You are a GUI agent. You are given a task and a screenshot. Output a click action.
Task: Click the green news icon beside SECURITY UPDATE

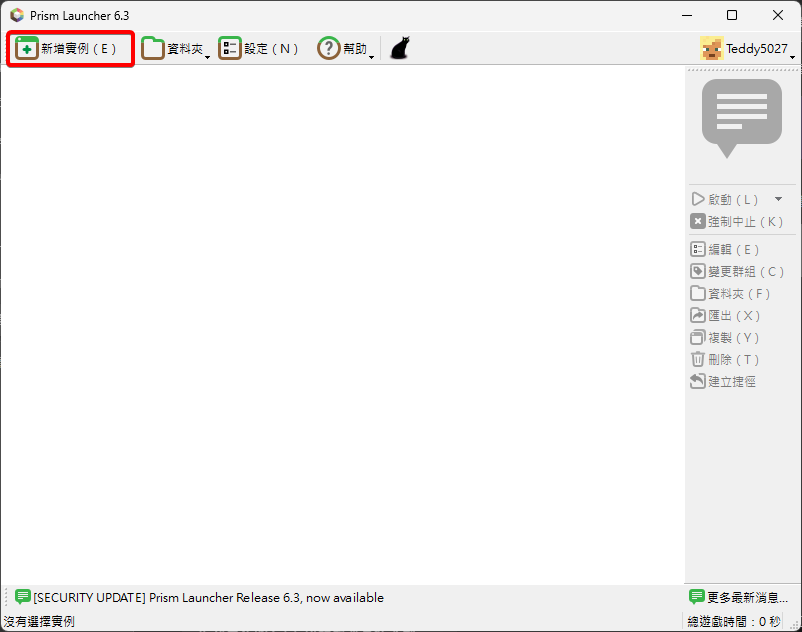point(23,597)
